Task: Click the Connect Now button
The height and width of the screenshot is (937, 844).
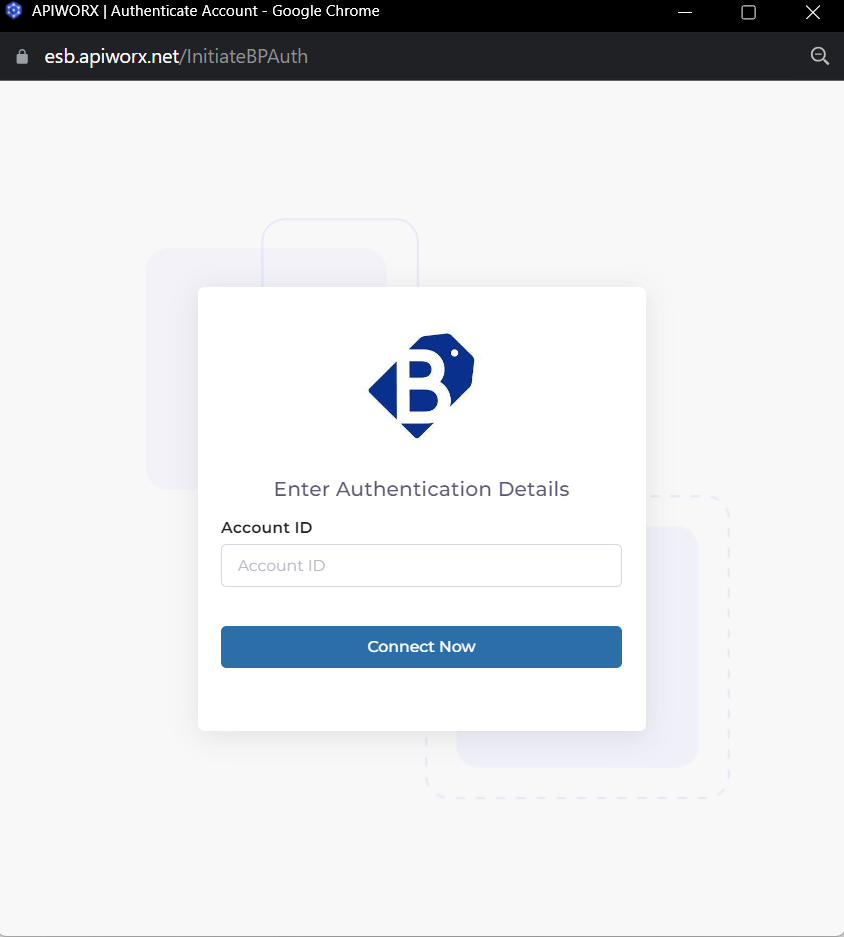Action: point(421,647)
